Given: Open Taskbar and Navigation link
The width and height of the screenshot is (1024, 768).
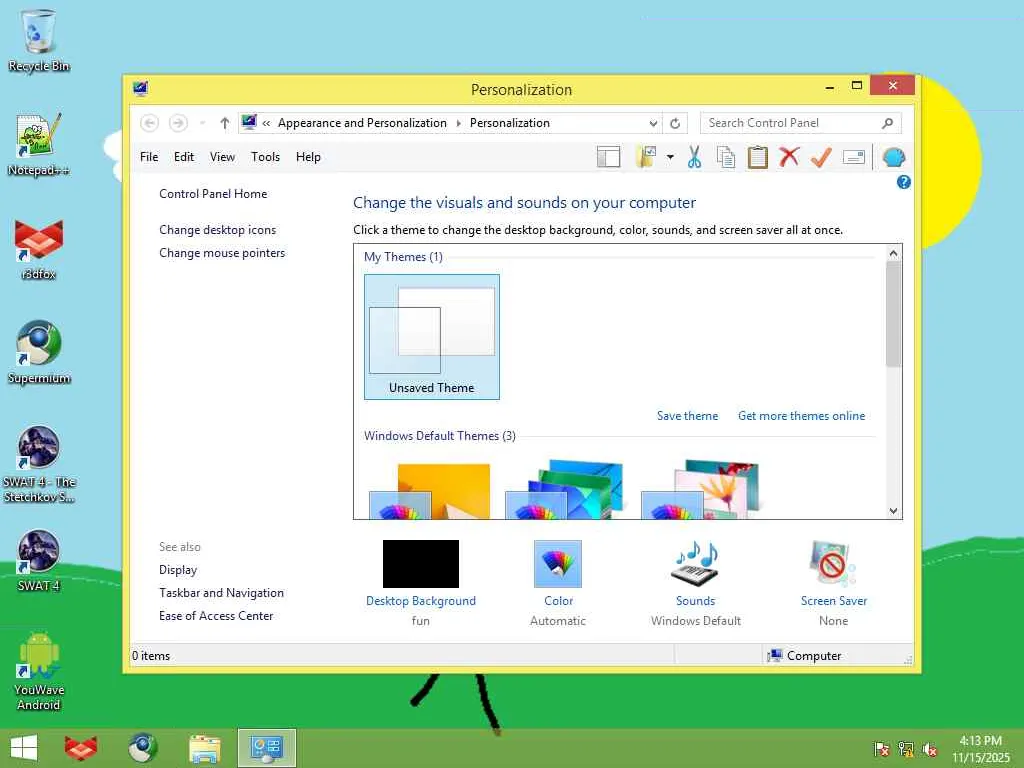Looking at the screenshot, I should [x=221, y=593].
